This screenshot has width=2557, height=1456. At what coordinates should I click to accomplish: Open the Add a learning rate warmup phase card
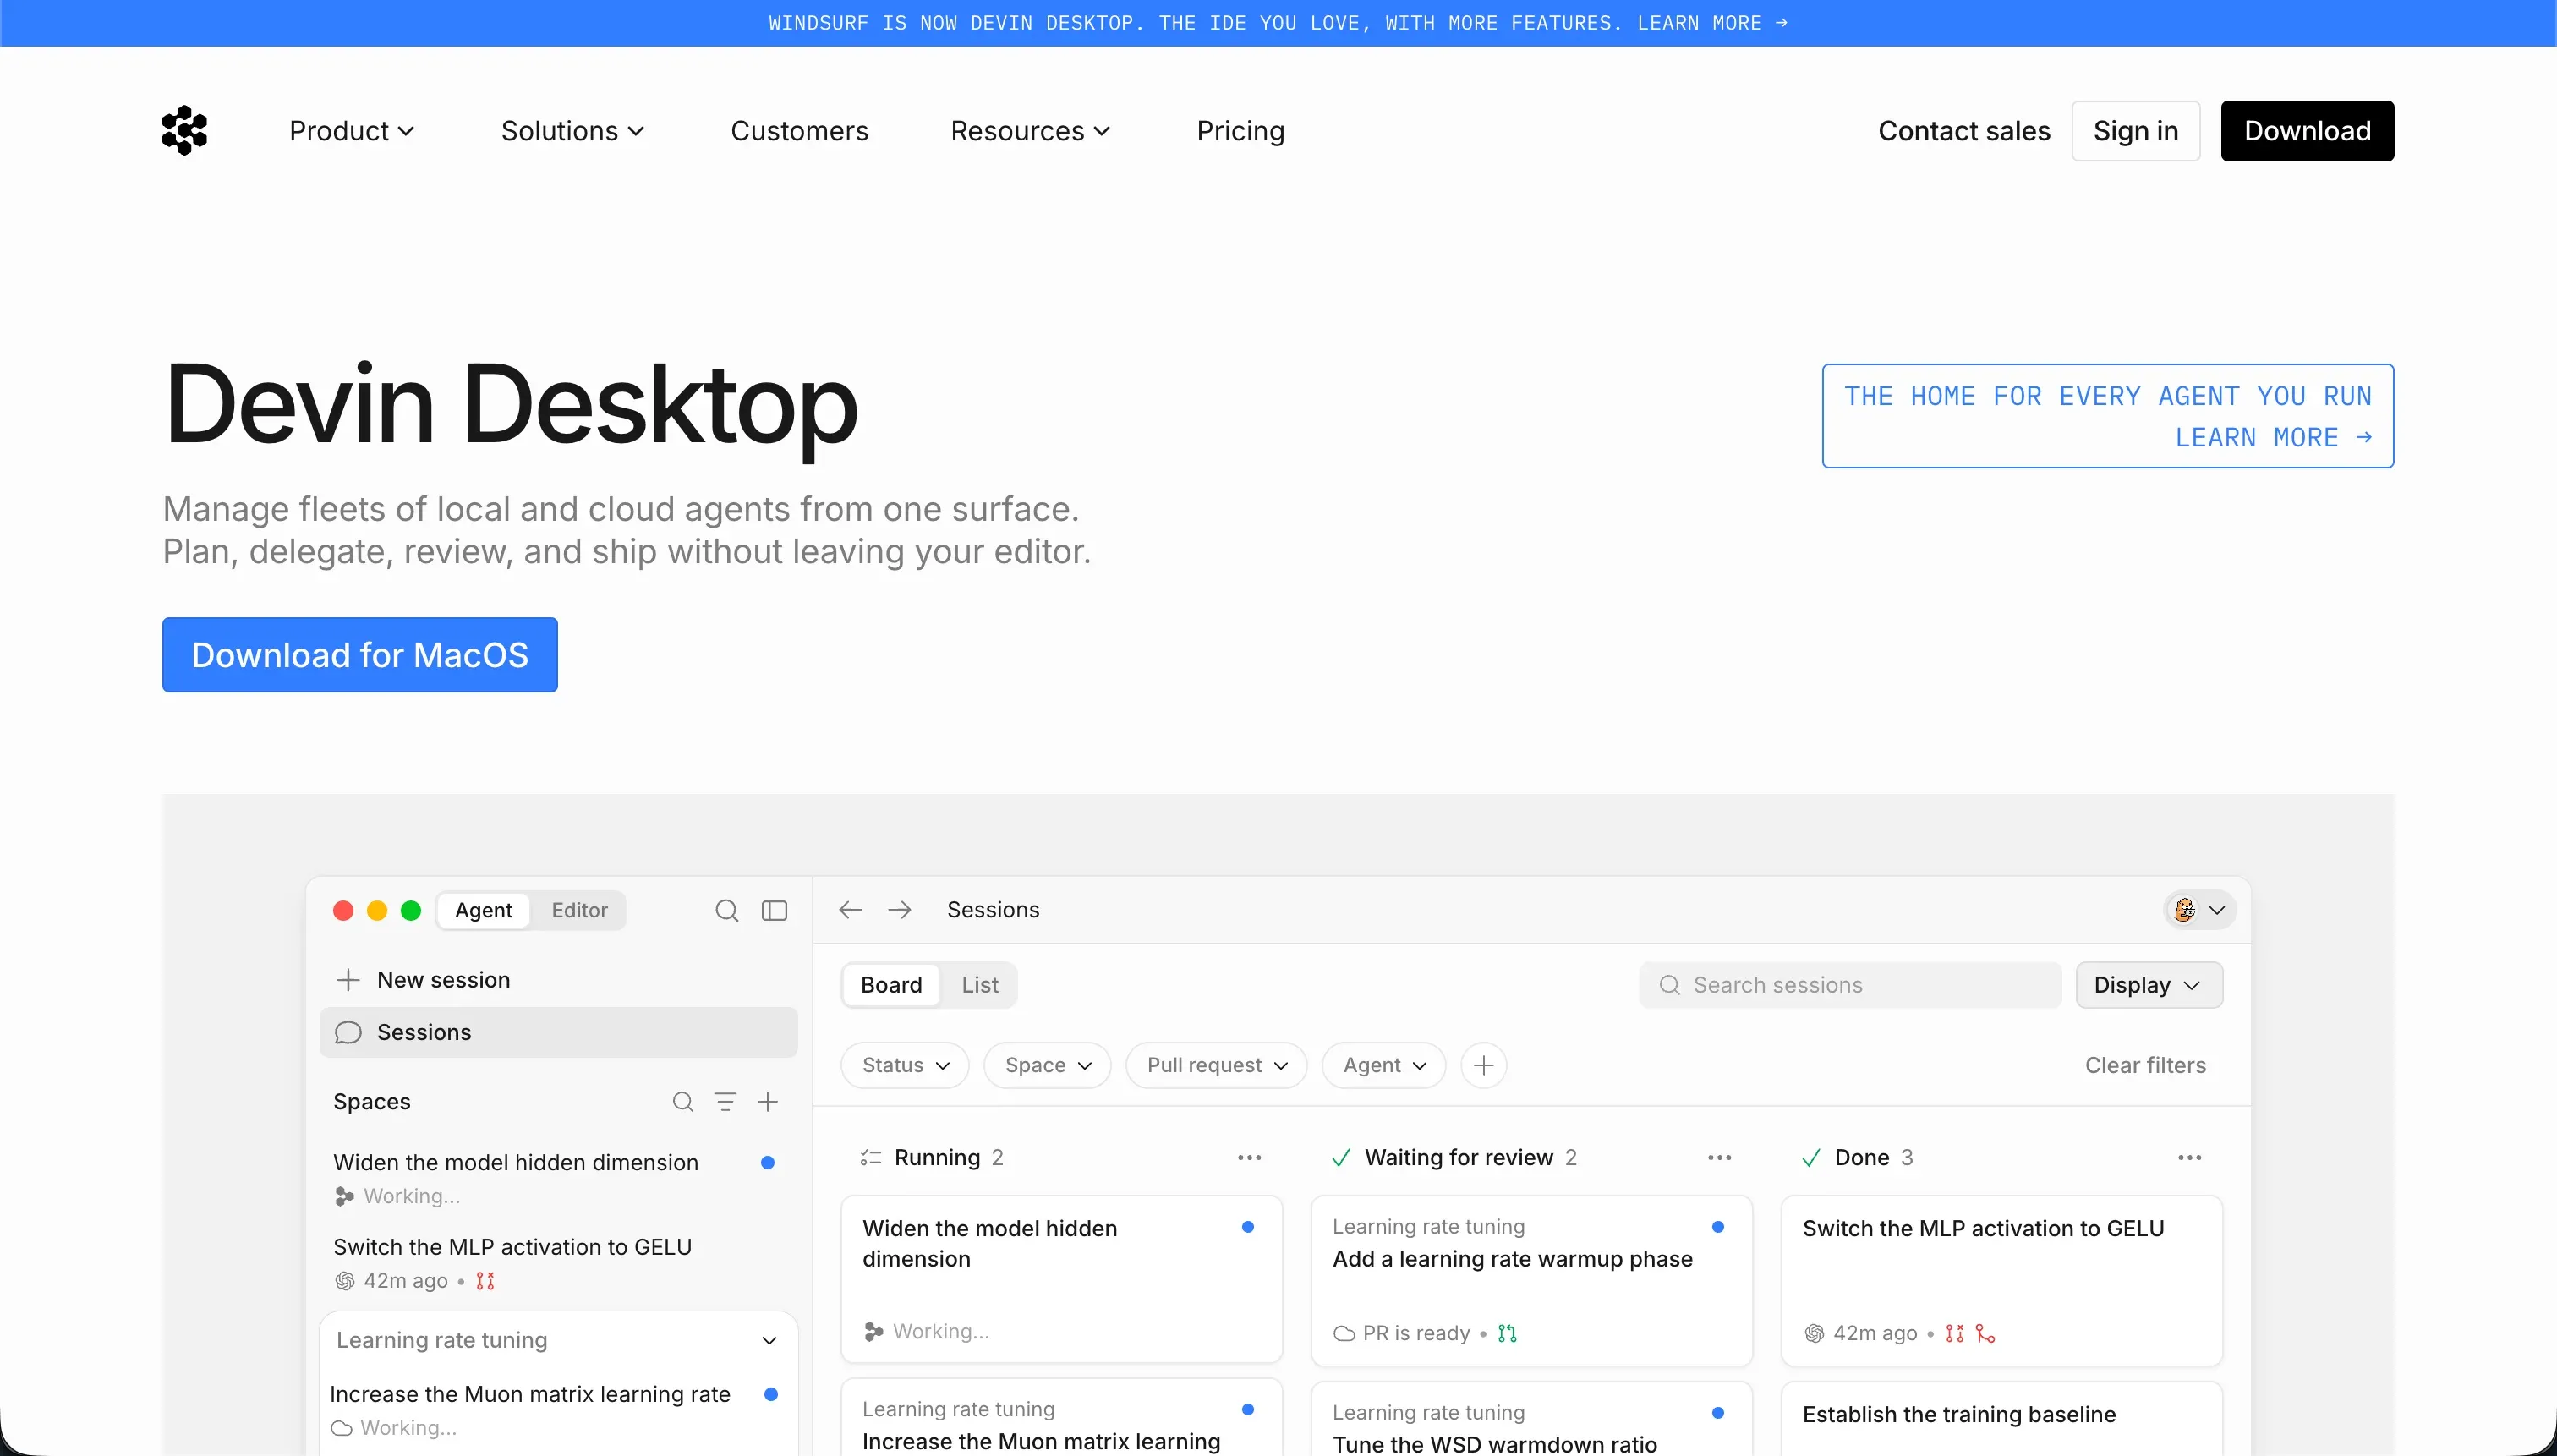click(1531, 1281)
